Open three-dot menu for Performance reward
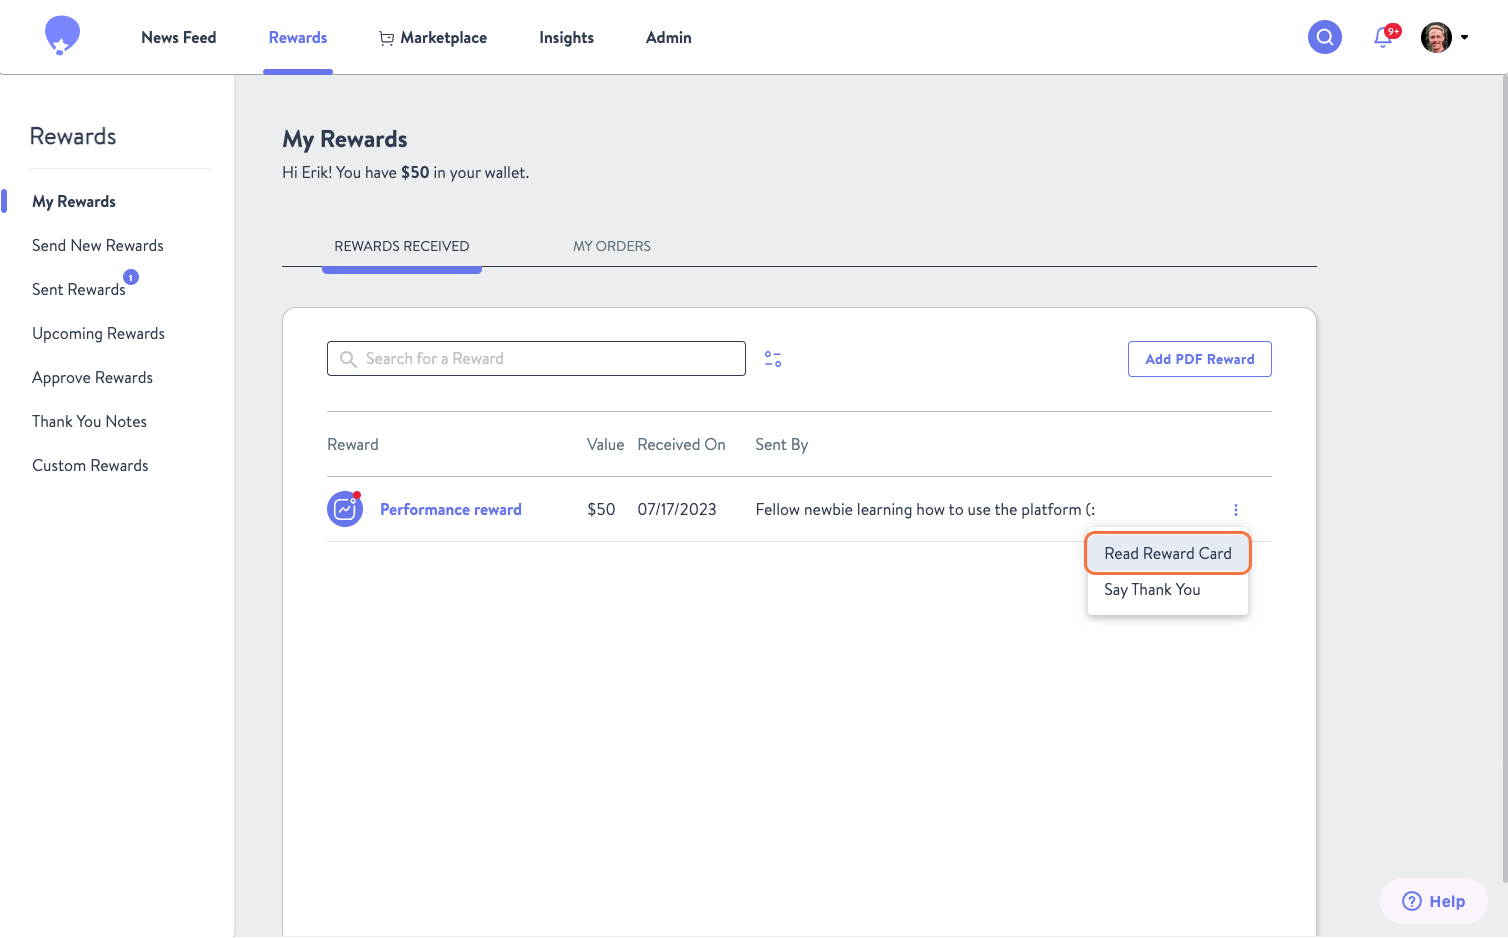This screenshot has width=1508, height=938. [x=1236, y=510]
